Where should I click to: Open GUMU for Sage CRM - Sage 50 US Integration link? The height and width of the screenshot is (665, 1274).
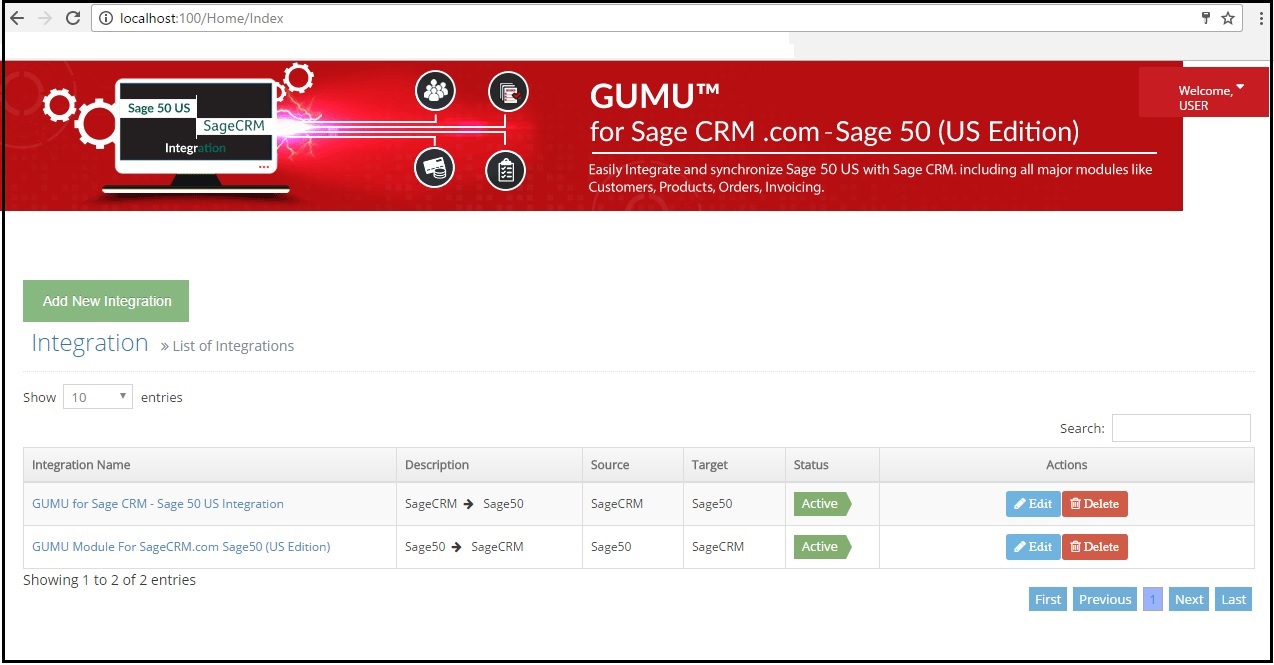[x=158, y=504]
